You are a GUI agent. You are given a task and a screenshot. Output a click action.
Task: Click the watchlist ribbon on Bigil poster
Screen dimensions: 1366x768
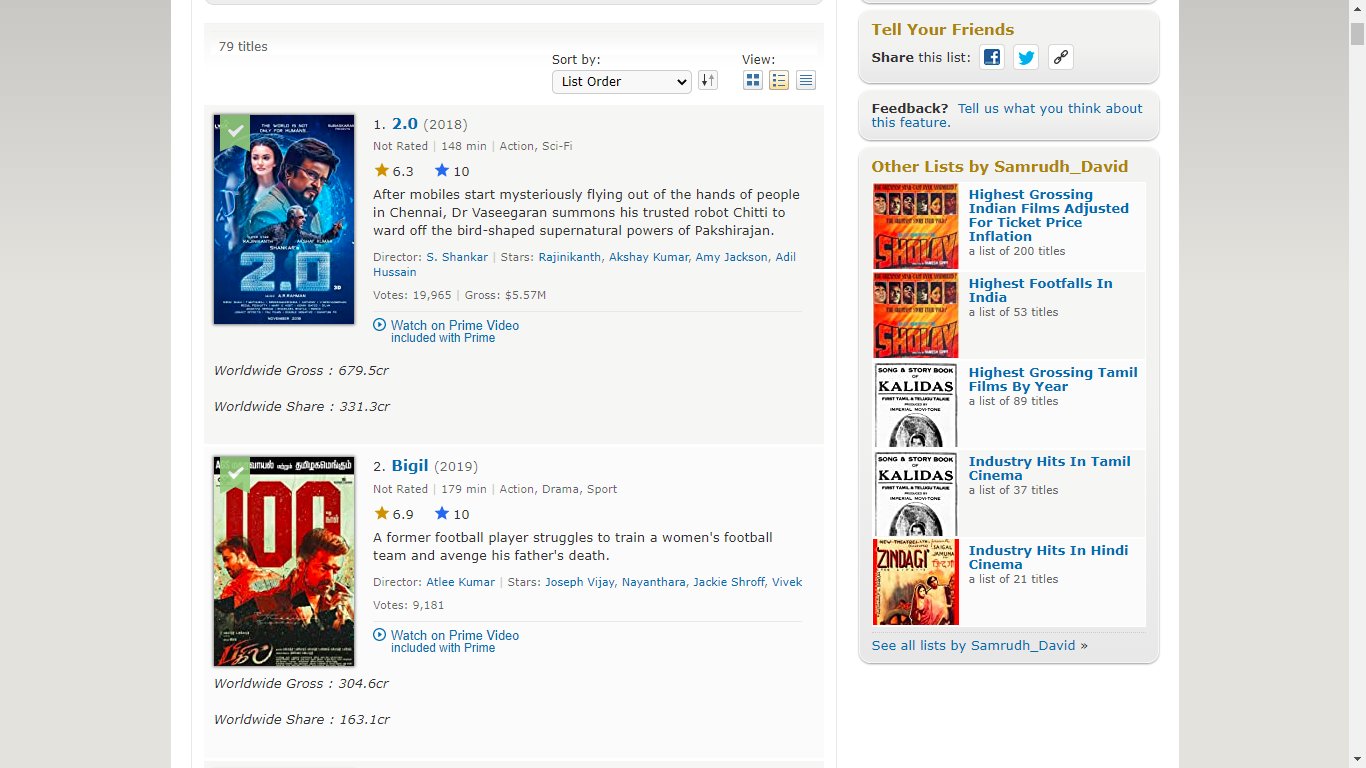(x=235, y=474)
